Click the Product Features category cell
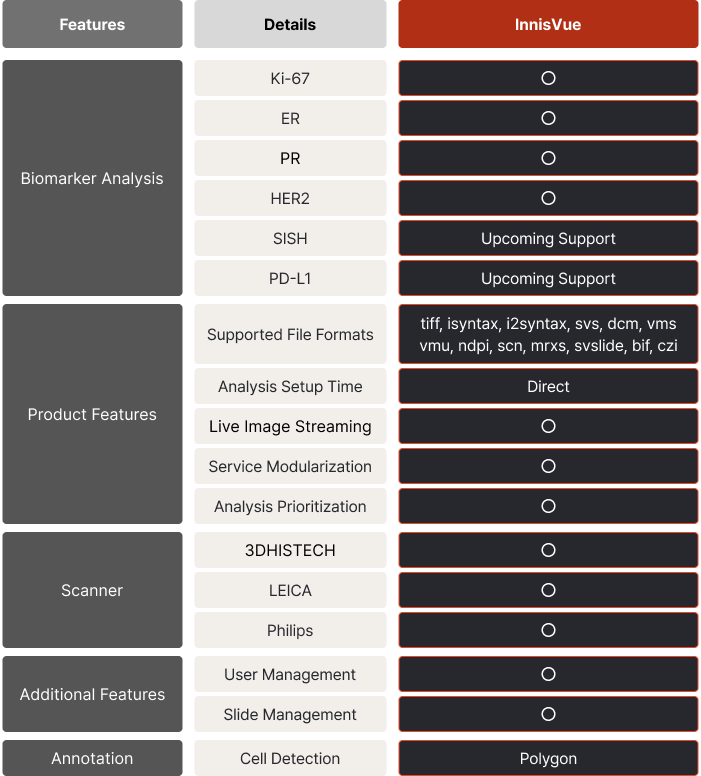This screenshot has height=776, width=701. [92, 414]
